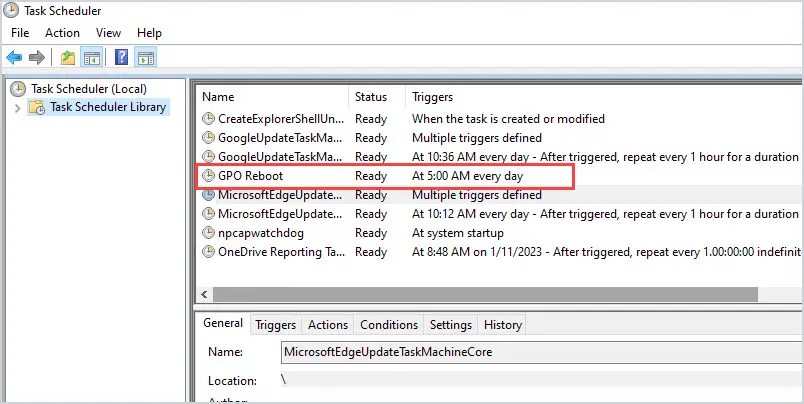Click the Task Scheduler title bar clock icon
This screenshot has width=804, height=404.
(11, 10)
